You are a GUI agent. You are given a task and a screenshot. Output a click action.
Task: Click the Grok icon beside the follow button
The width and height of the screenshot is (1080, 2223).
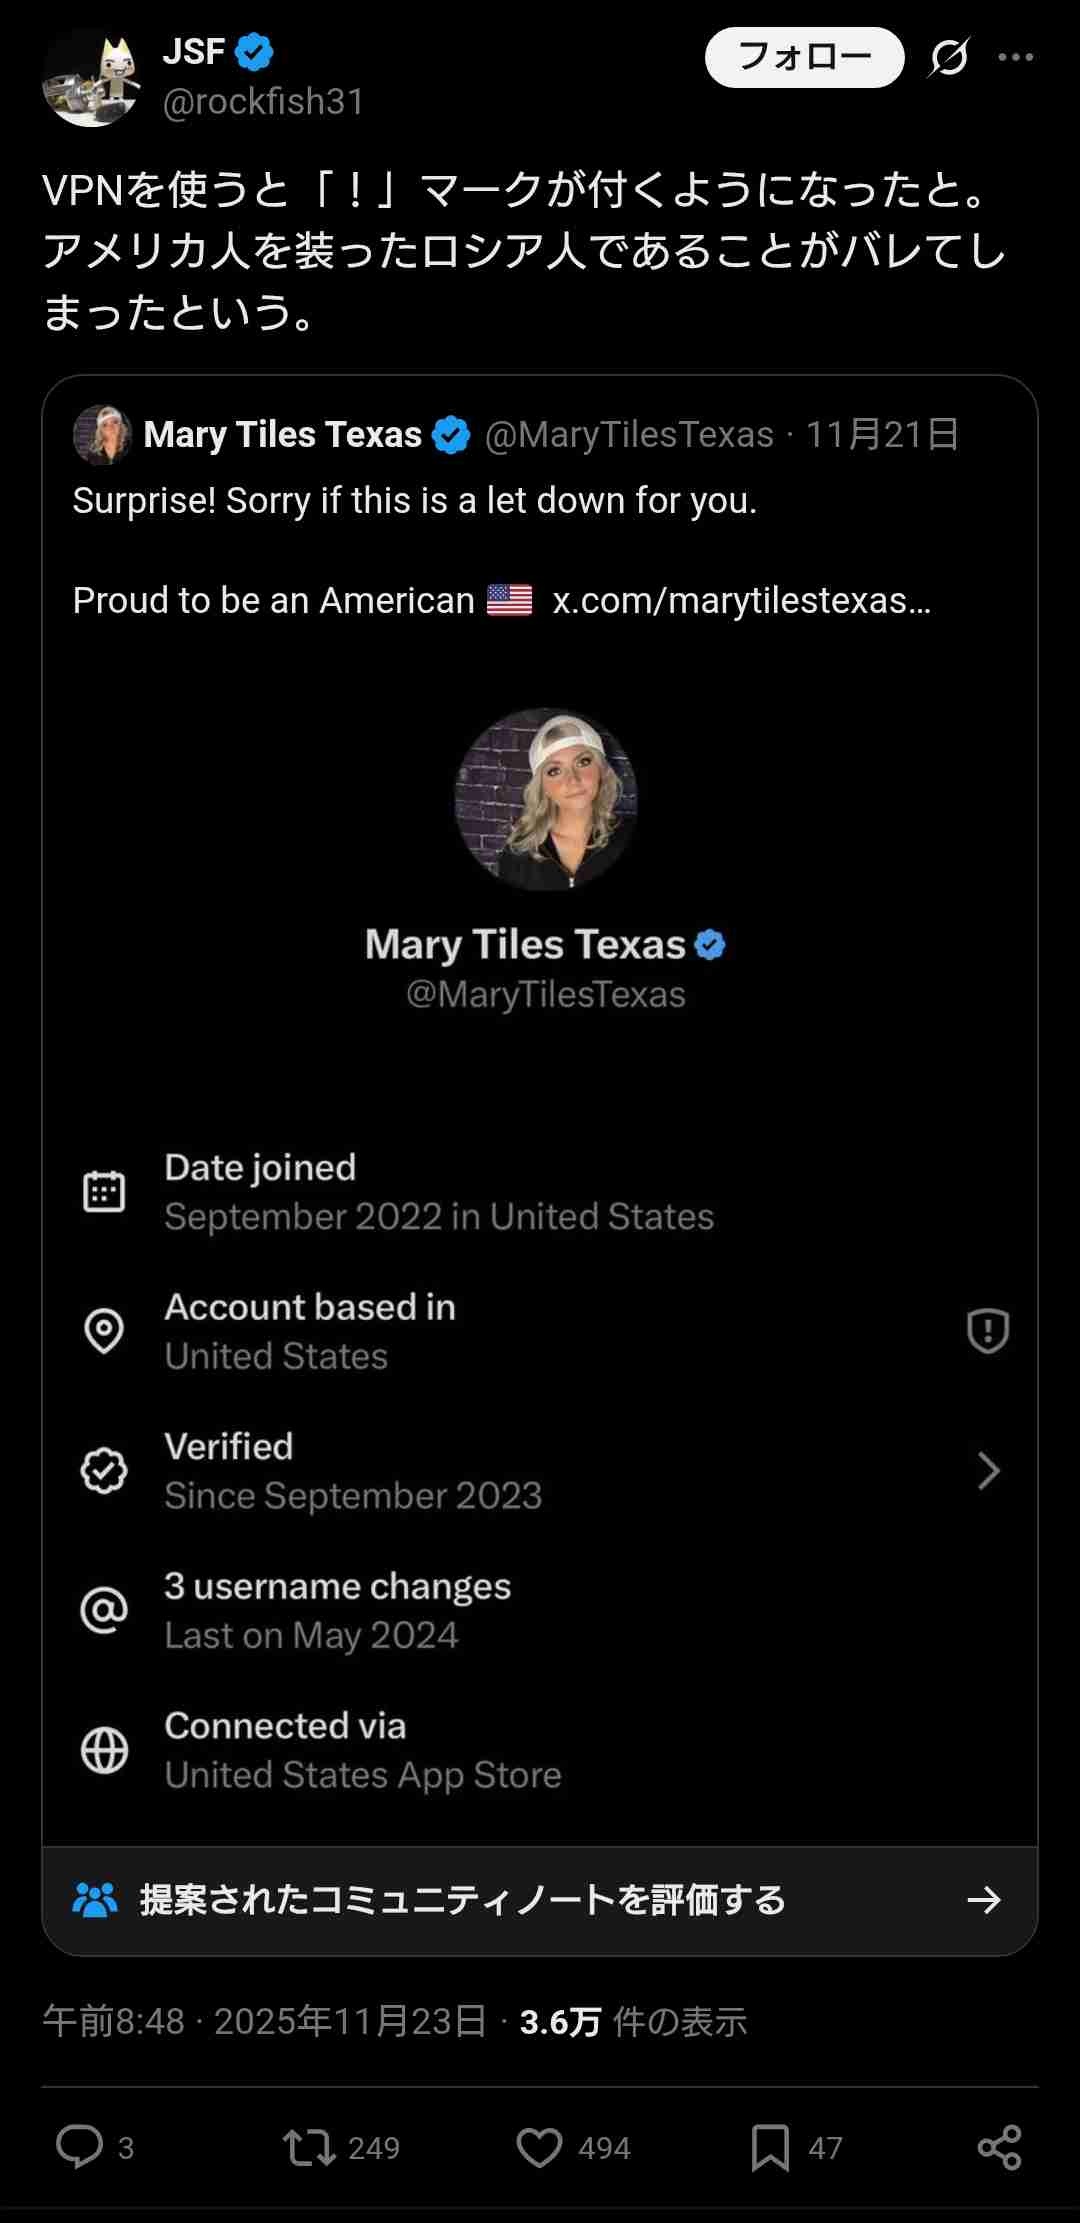[948, 57]
